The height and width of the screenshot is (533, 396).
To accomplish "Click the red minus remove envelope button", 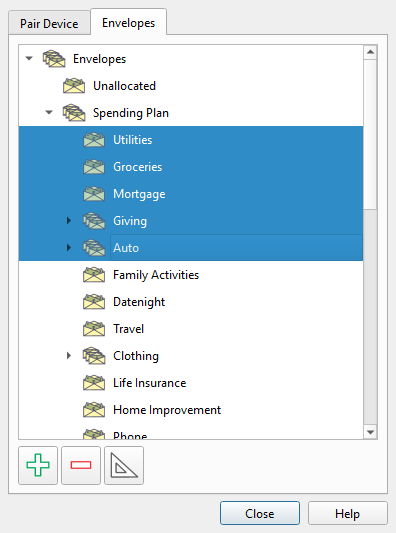I will click(x=81, y=465).
